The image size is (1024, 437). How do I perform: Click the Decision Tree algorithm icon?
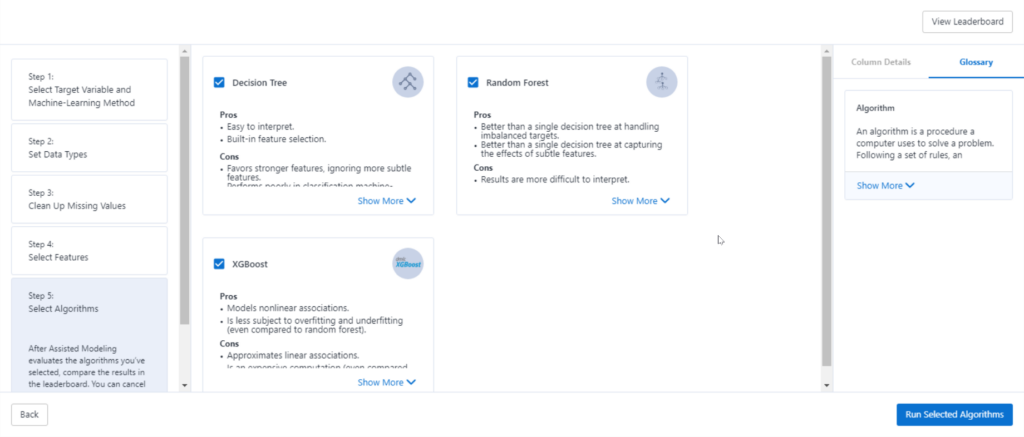[408, 82]
